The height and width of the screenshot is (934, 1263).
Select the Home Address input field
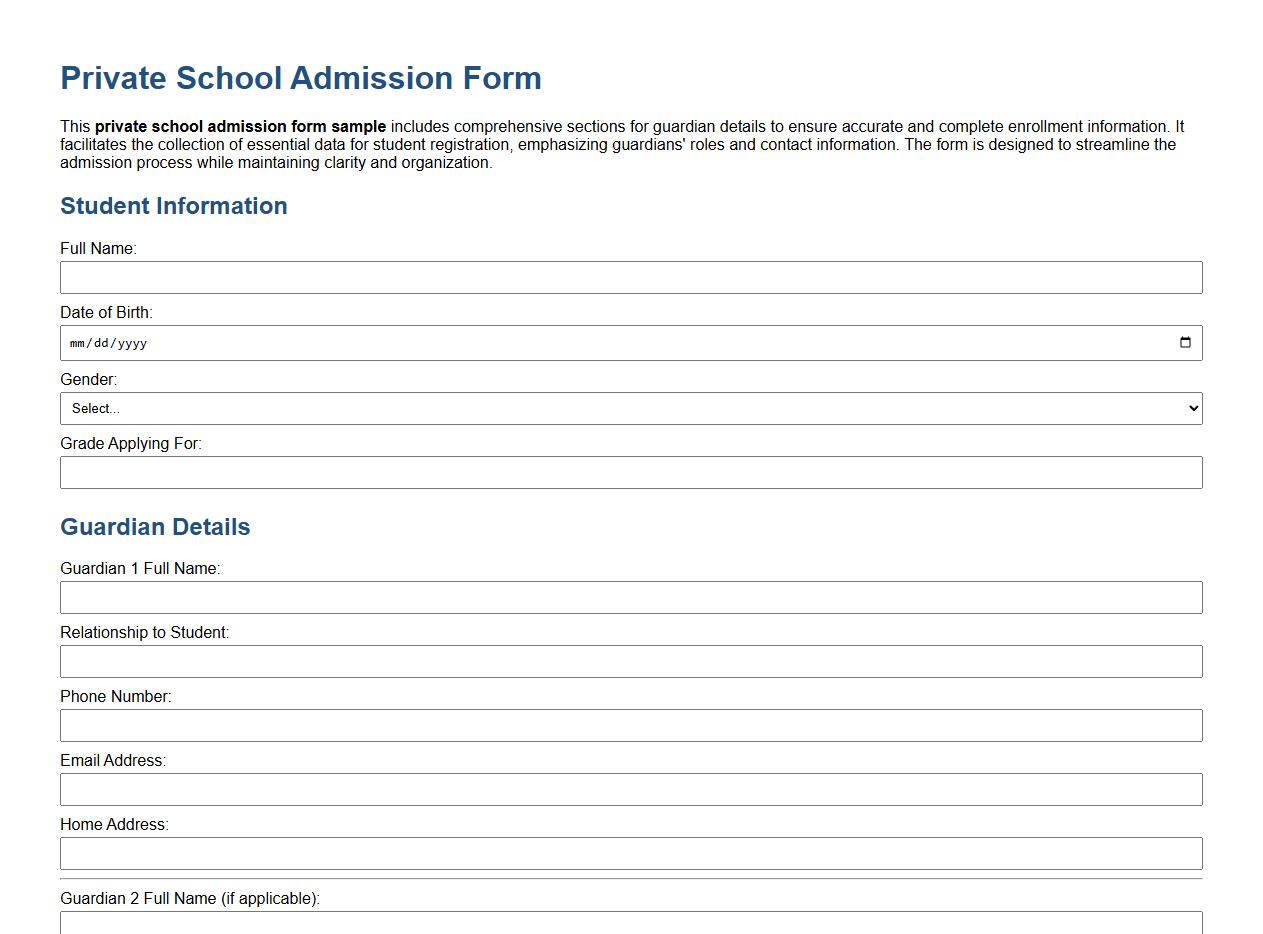tap(630, 853)
